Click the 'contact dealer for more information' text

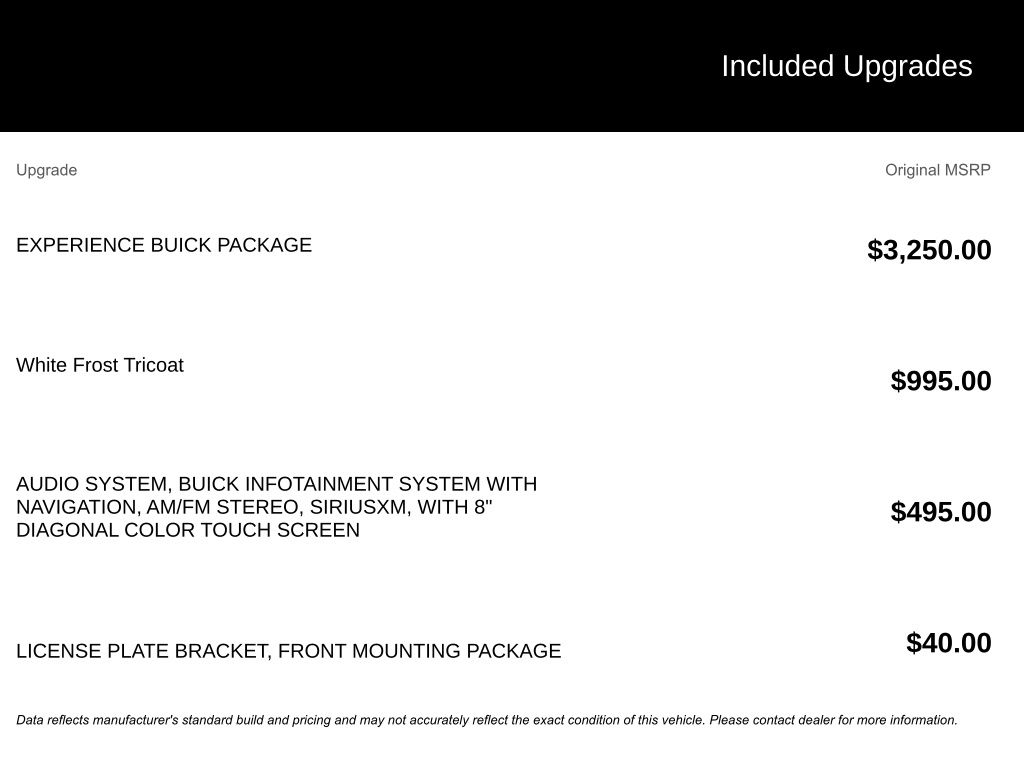855,720
